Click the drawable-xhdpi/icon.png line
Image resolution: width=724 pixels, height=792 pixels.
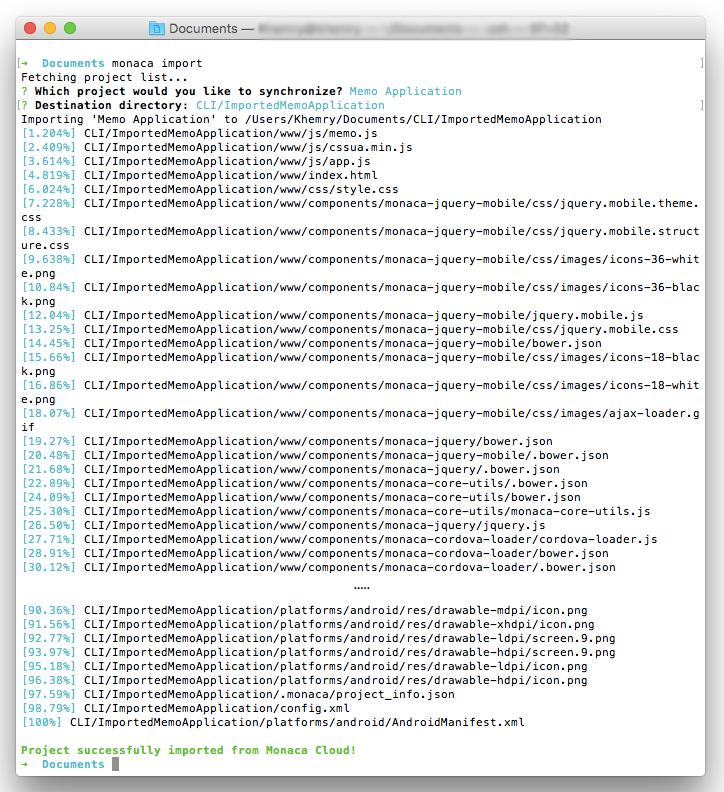coord(308,624)
